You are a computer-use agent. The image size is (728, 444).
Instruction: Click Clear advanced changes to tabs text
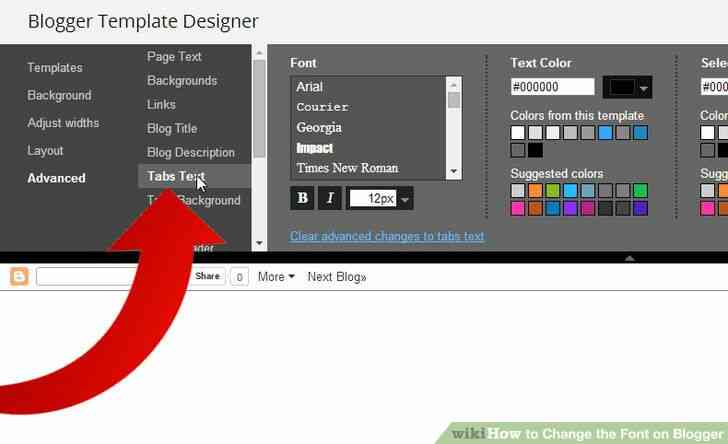coord(387,236)
